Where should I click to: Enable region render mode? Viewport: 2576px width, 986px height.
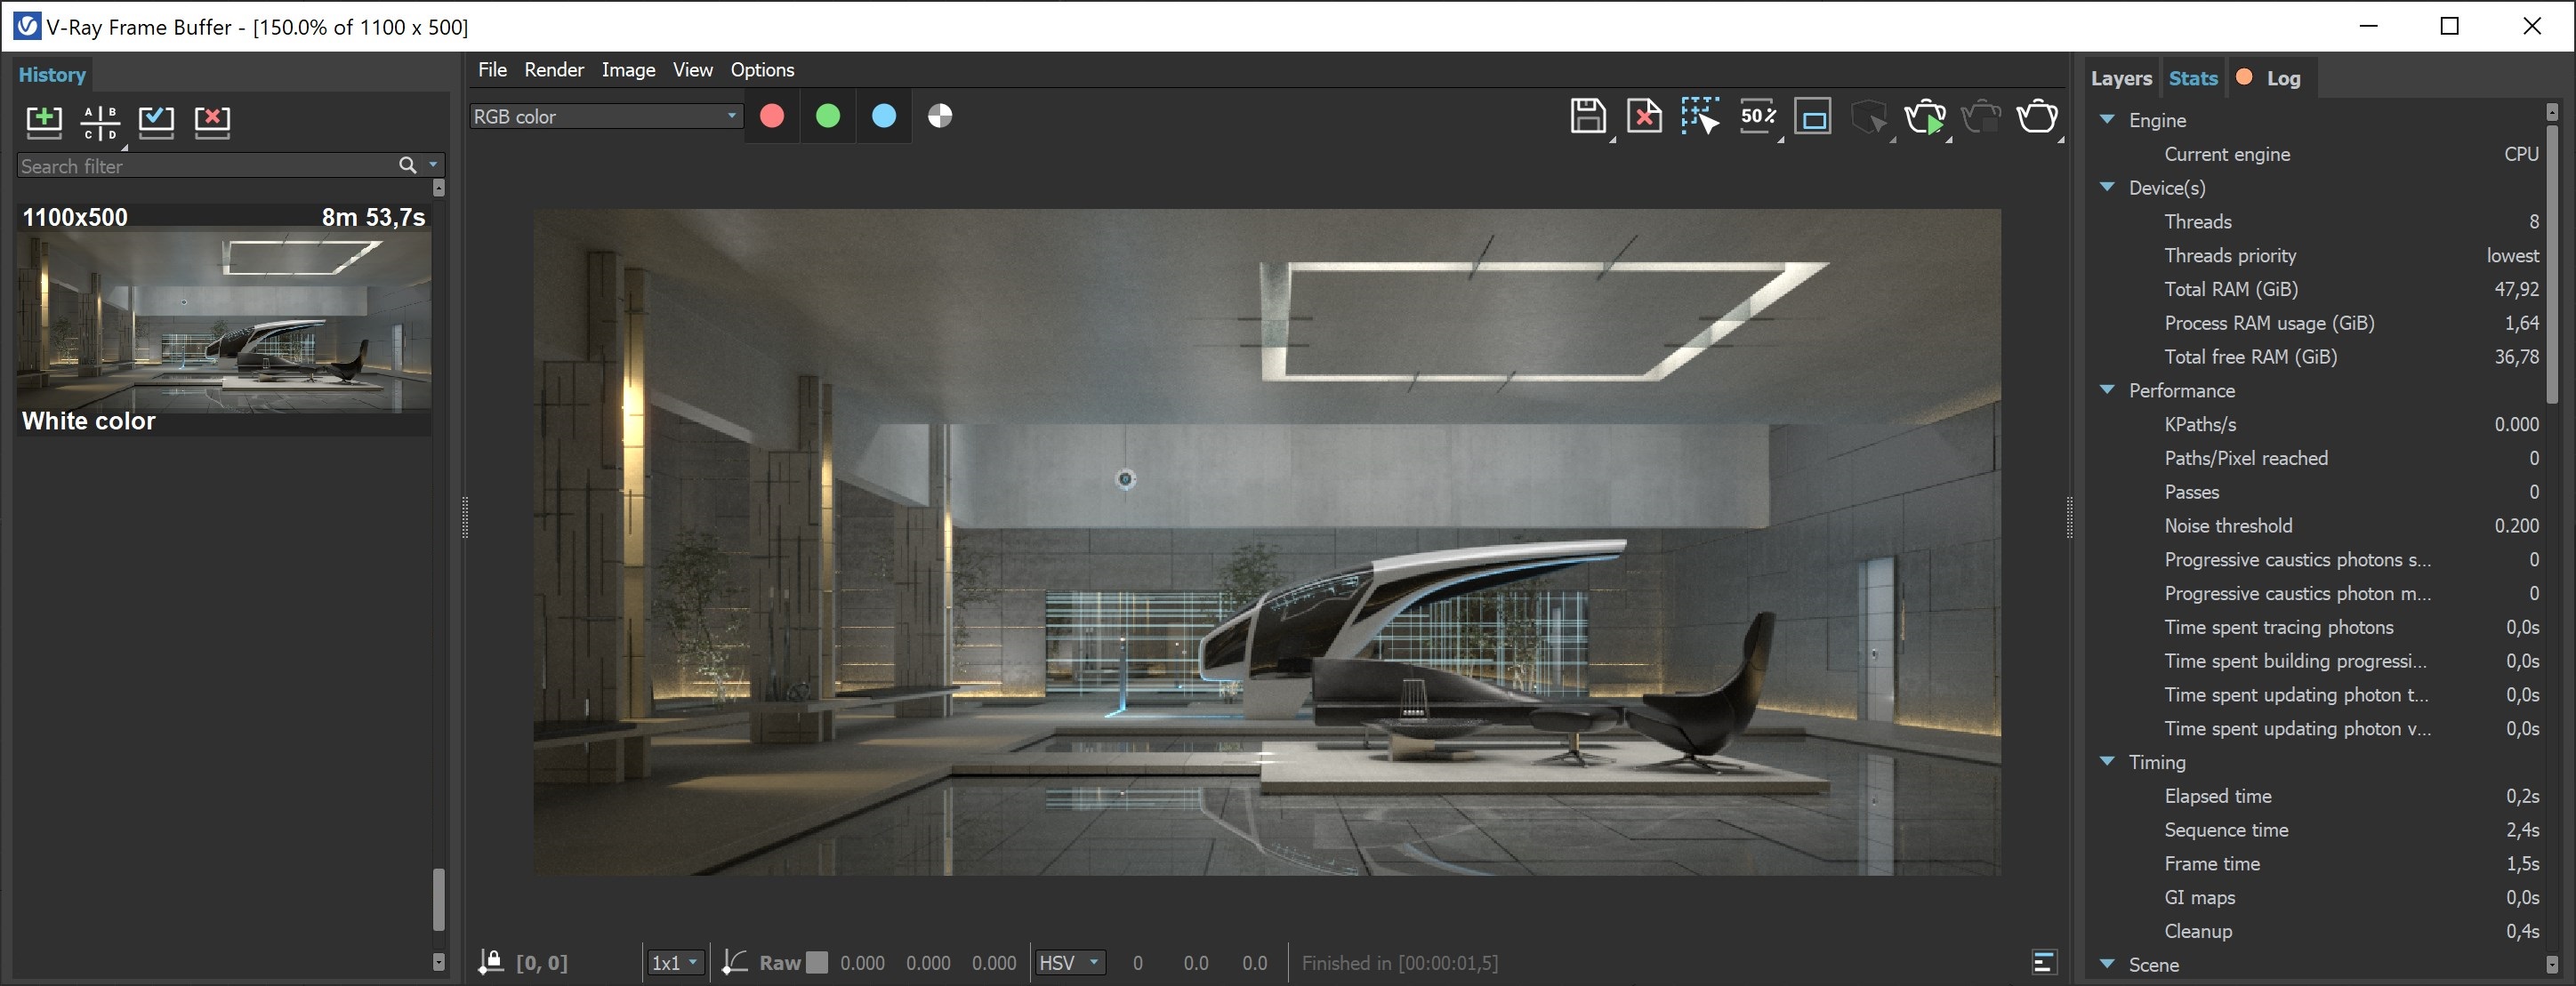coord(1700,116)
